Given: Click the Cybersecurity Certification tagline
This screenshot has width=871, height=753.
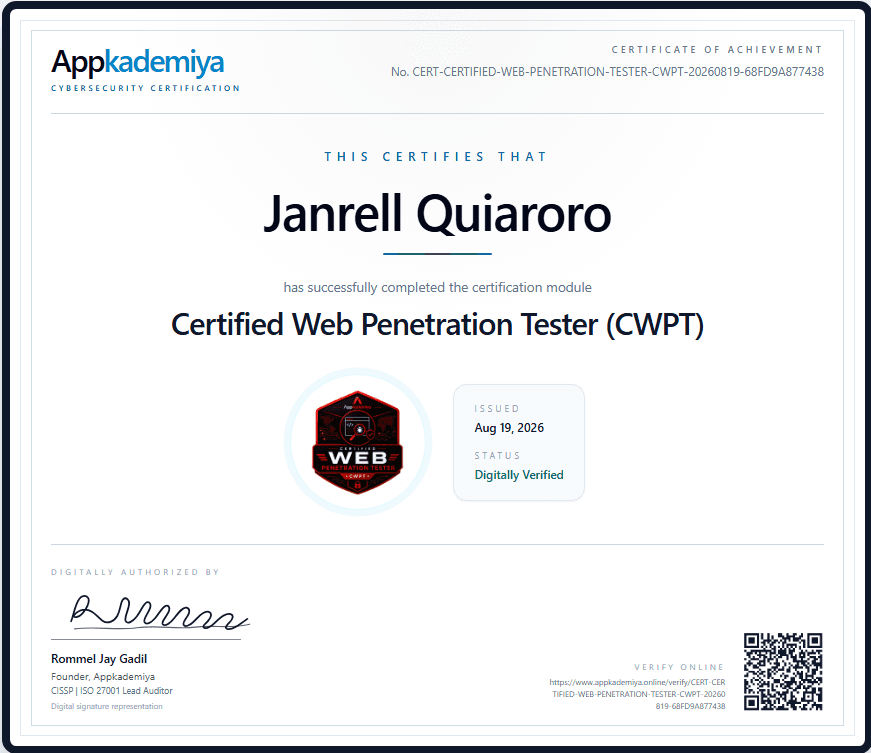Looking at the screenshot, I should (x=146, y=88).
